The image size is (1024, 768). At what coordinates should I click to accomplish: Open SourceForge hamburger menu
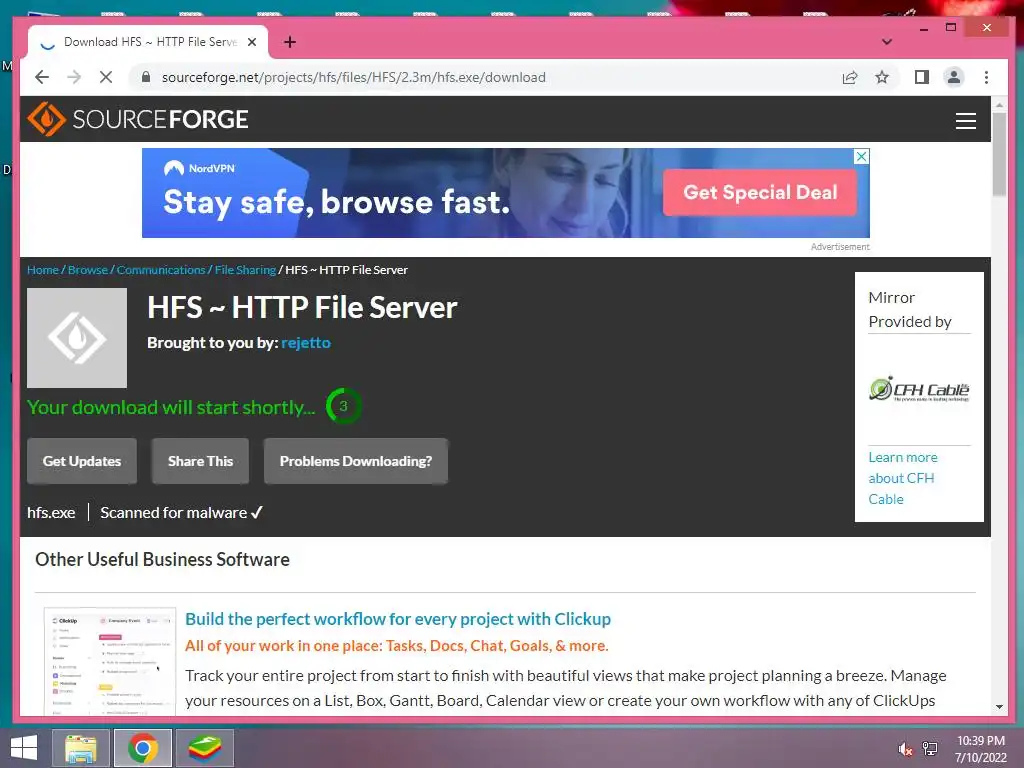[965, 121]
